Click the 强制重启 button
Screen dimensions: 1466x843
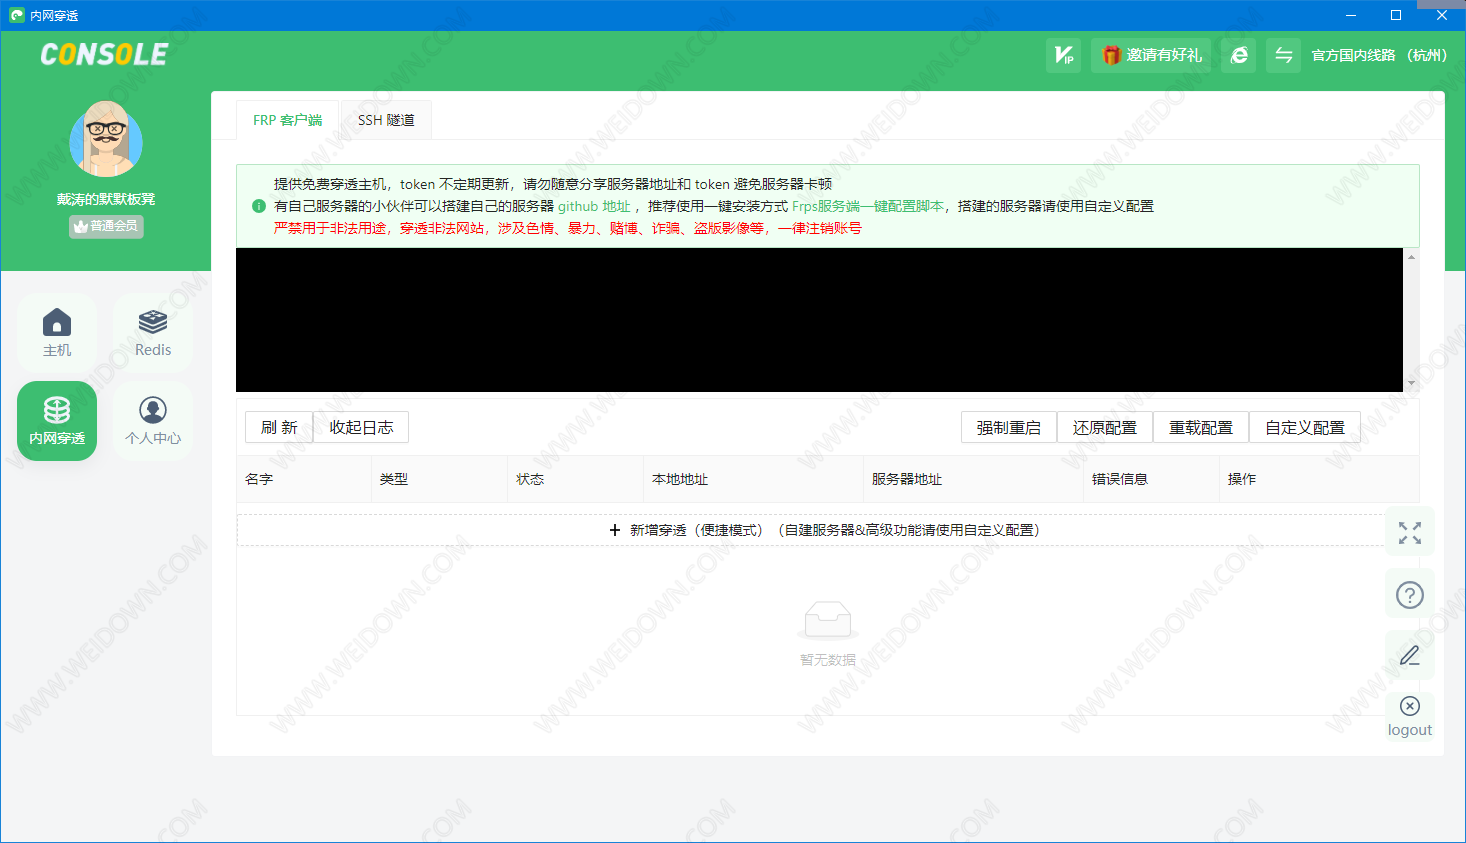click(1009, 427)
